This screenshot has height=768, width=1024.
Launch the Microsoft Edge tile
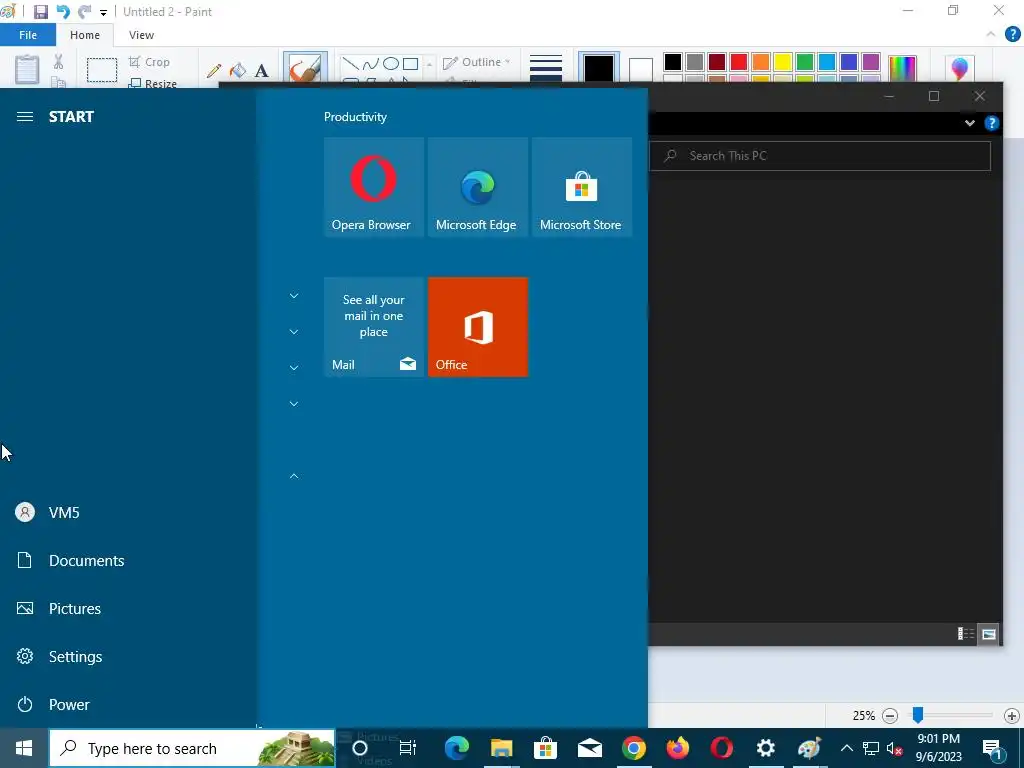coord(477,187)
